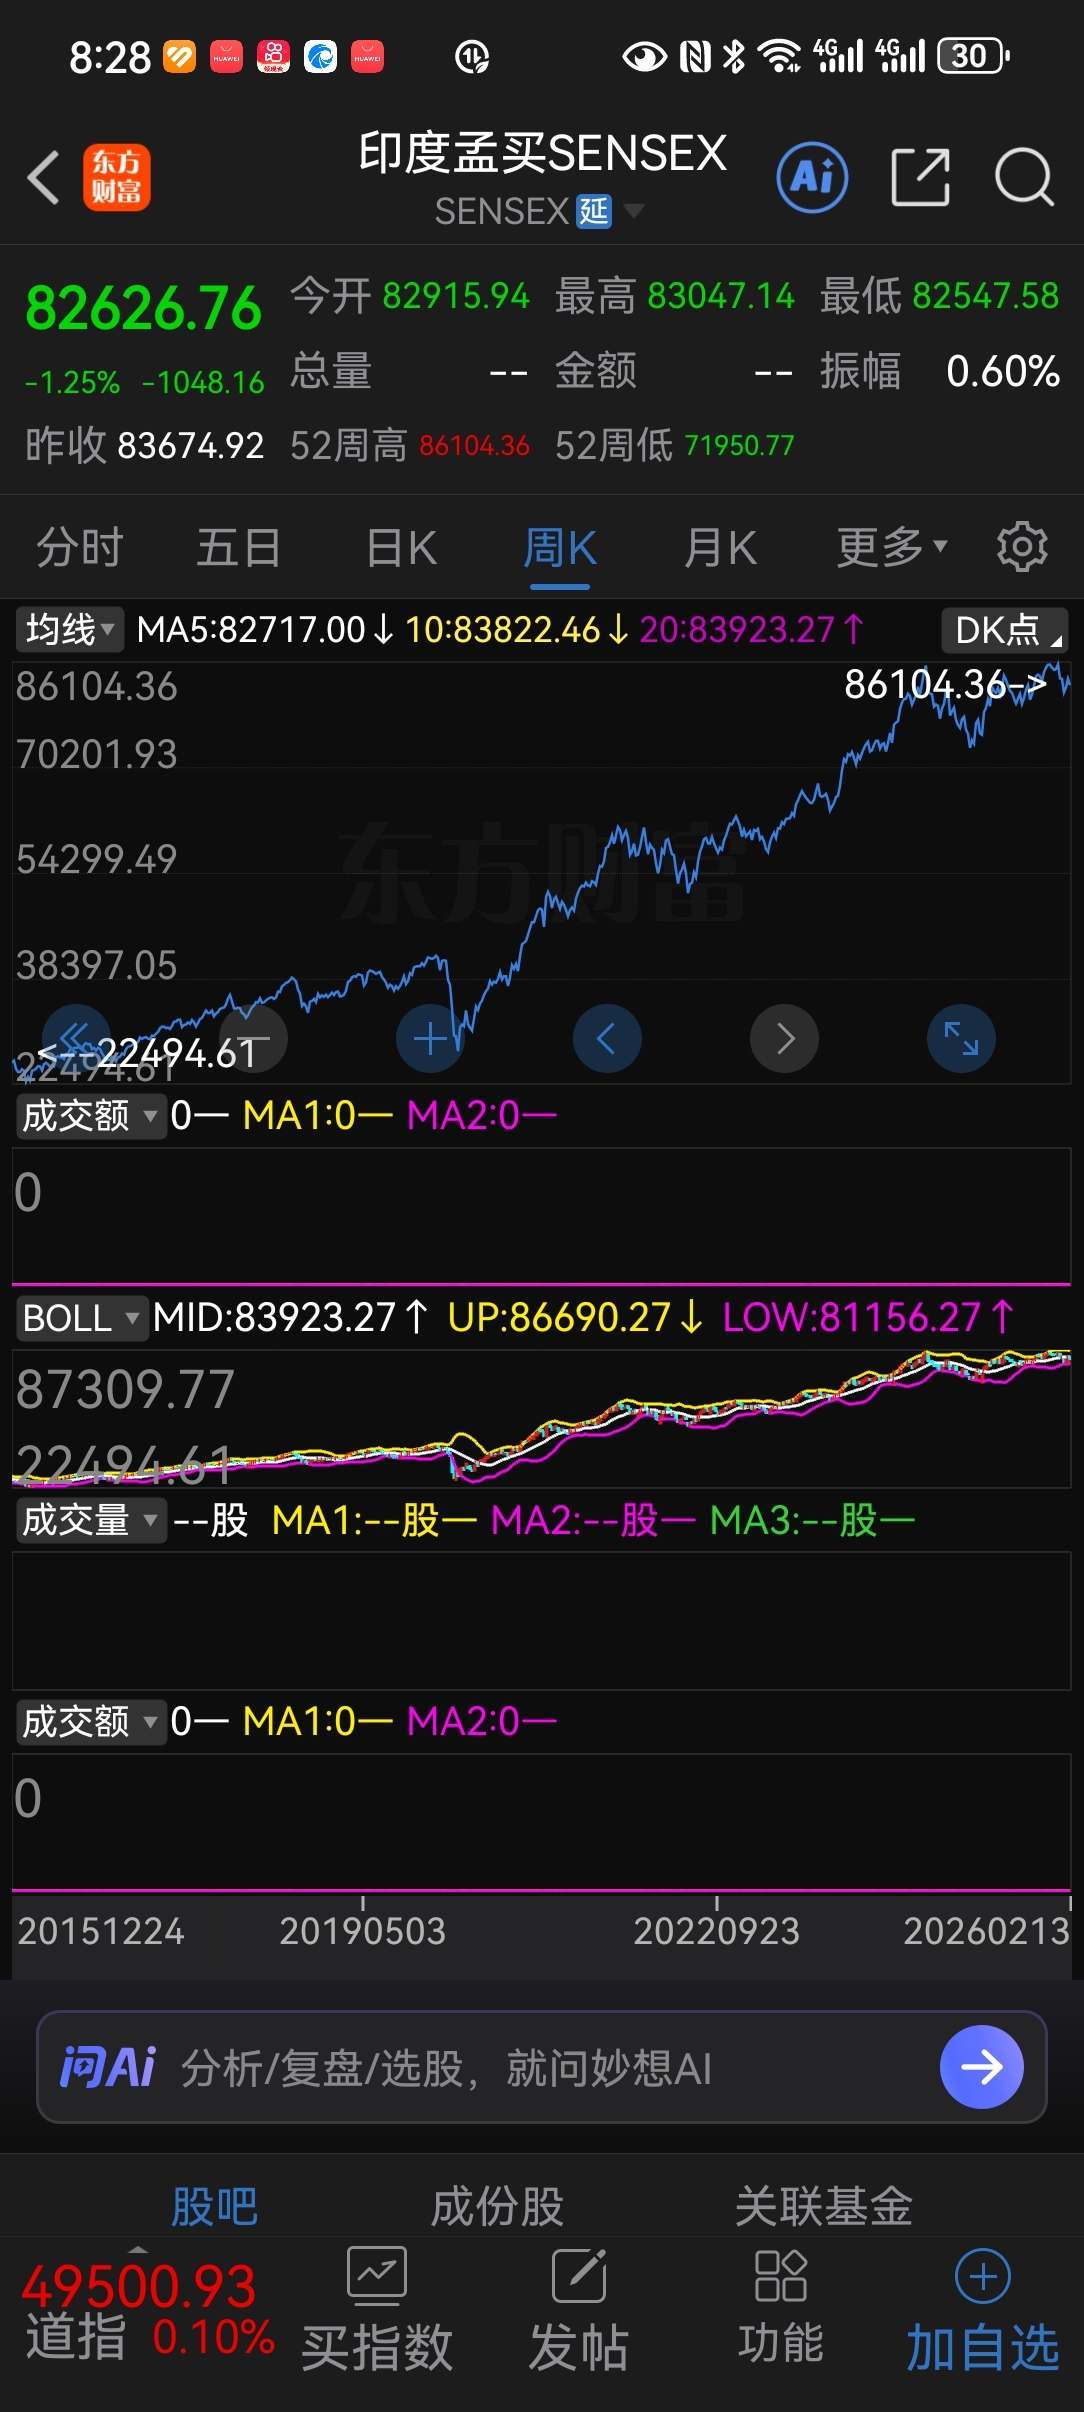Tap 加自选 plus icon
Viewport: 1084px width, 2412px height.
point(982,2276)
